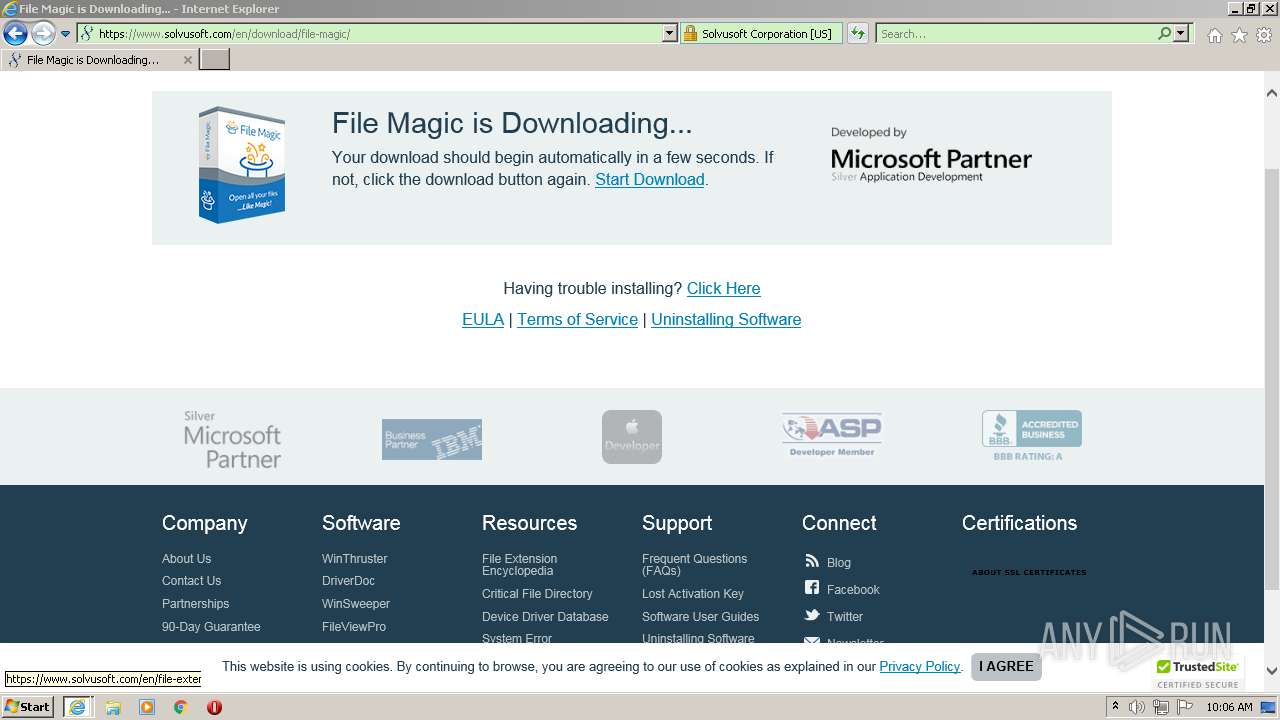The height and width of the screenshot is (720, 1280).
Task: Open the Tools gear icon
Action: pos(1264,35)
